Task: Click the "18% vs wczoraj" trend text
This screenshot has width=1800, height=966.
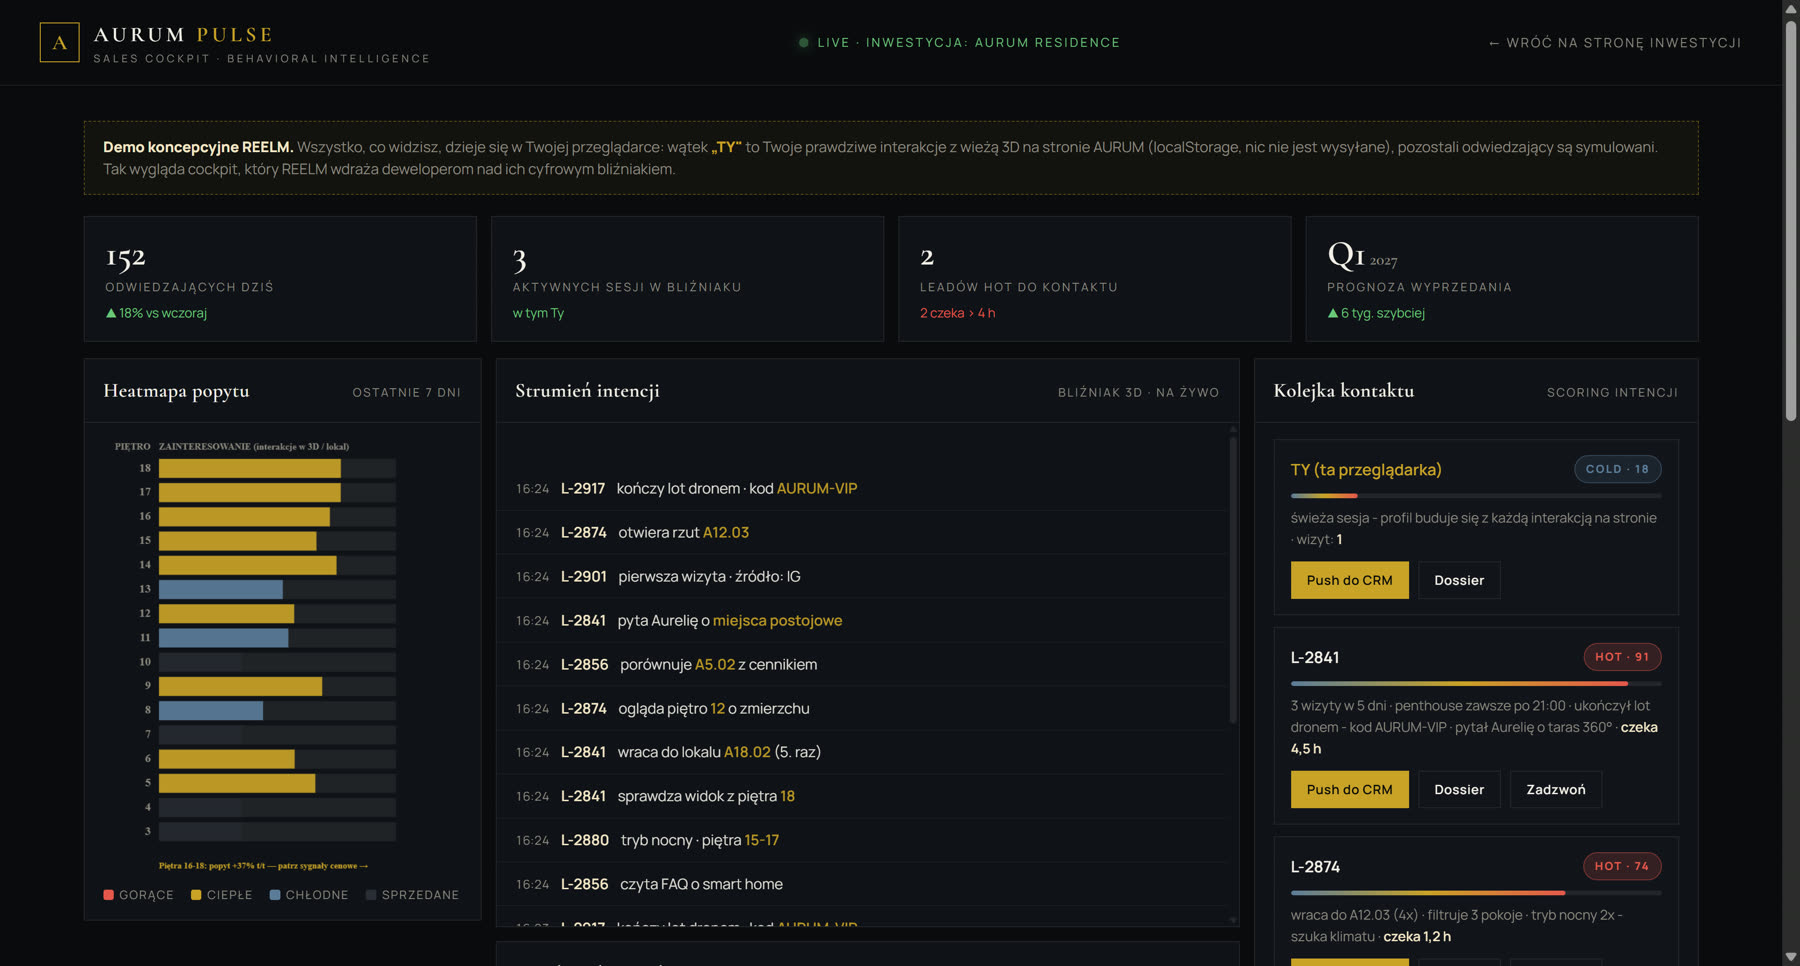Action: tap(156, 313)
